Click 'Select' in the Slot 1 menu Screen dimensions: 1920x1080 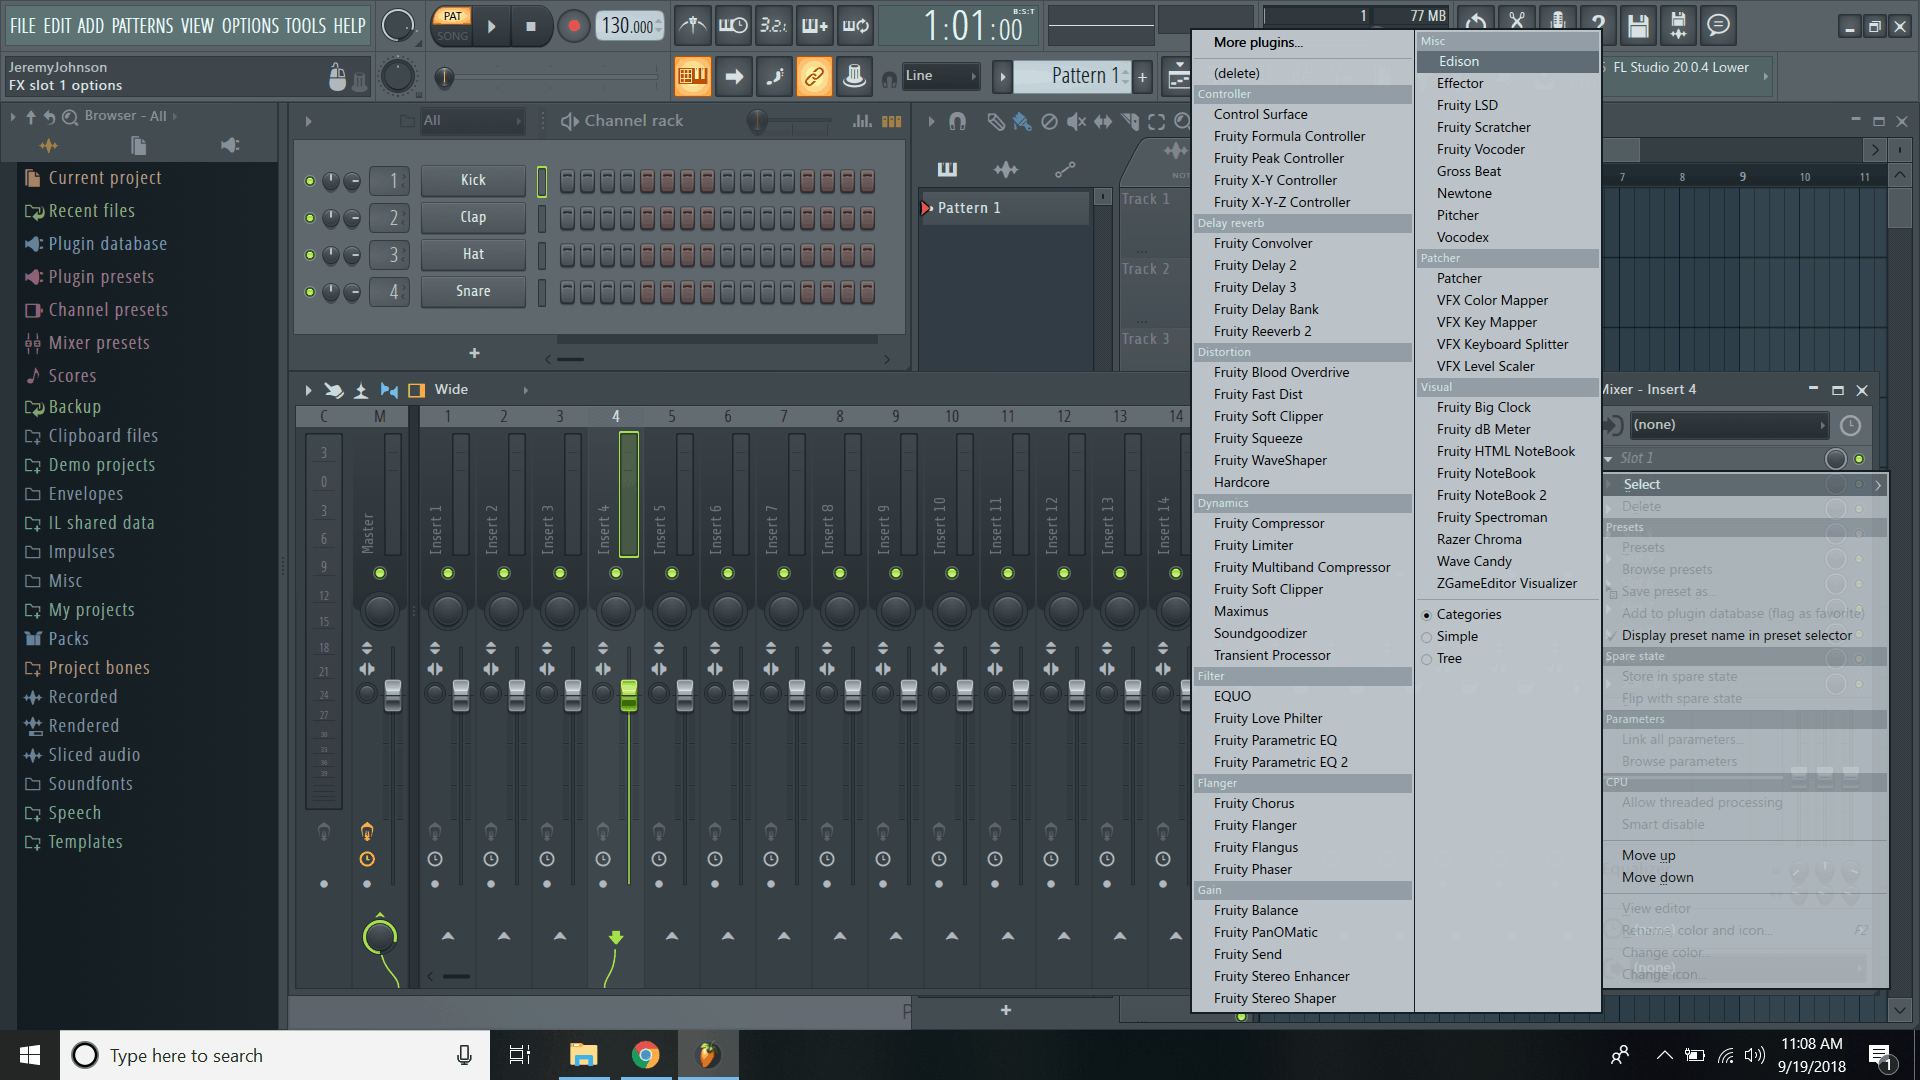click(1641, 484)
